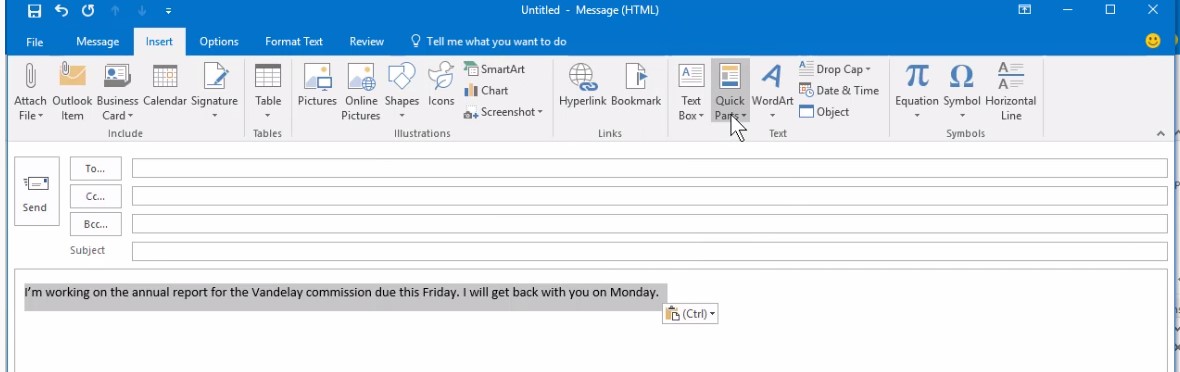
Task: Open the File tab
Action: 35,41
